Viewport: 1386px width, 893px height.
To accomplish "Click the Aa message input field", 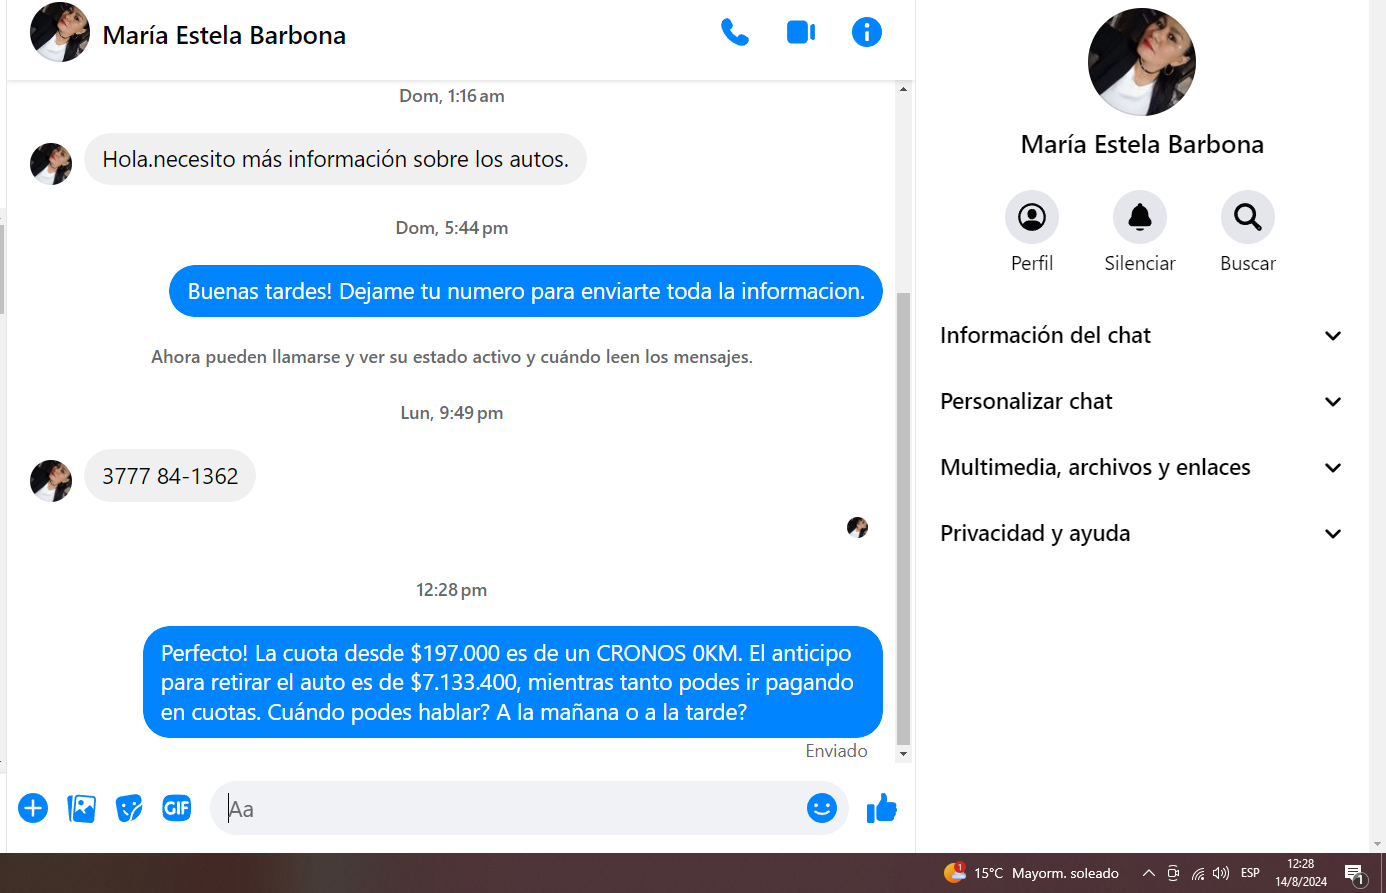I will click(510, 808).
